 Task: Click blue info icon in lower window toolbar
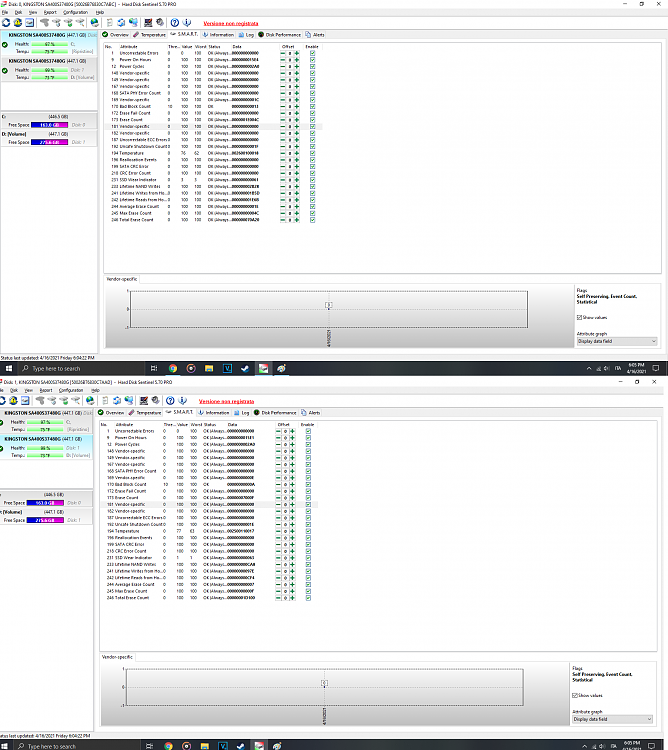tap(182, 400)
